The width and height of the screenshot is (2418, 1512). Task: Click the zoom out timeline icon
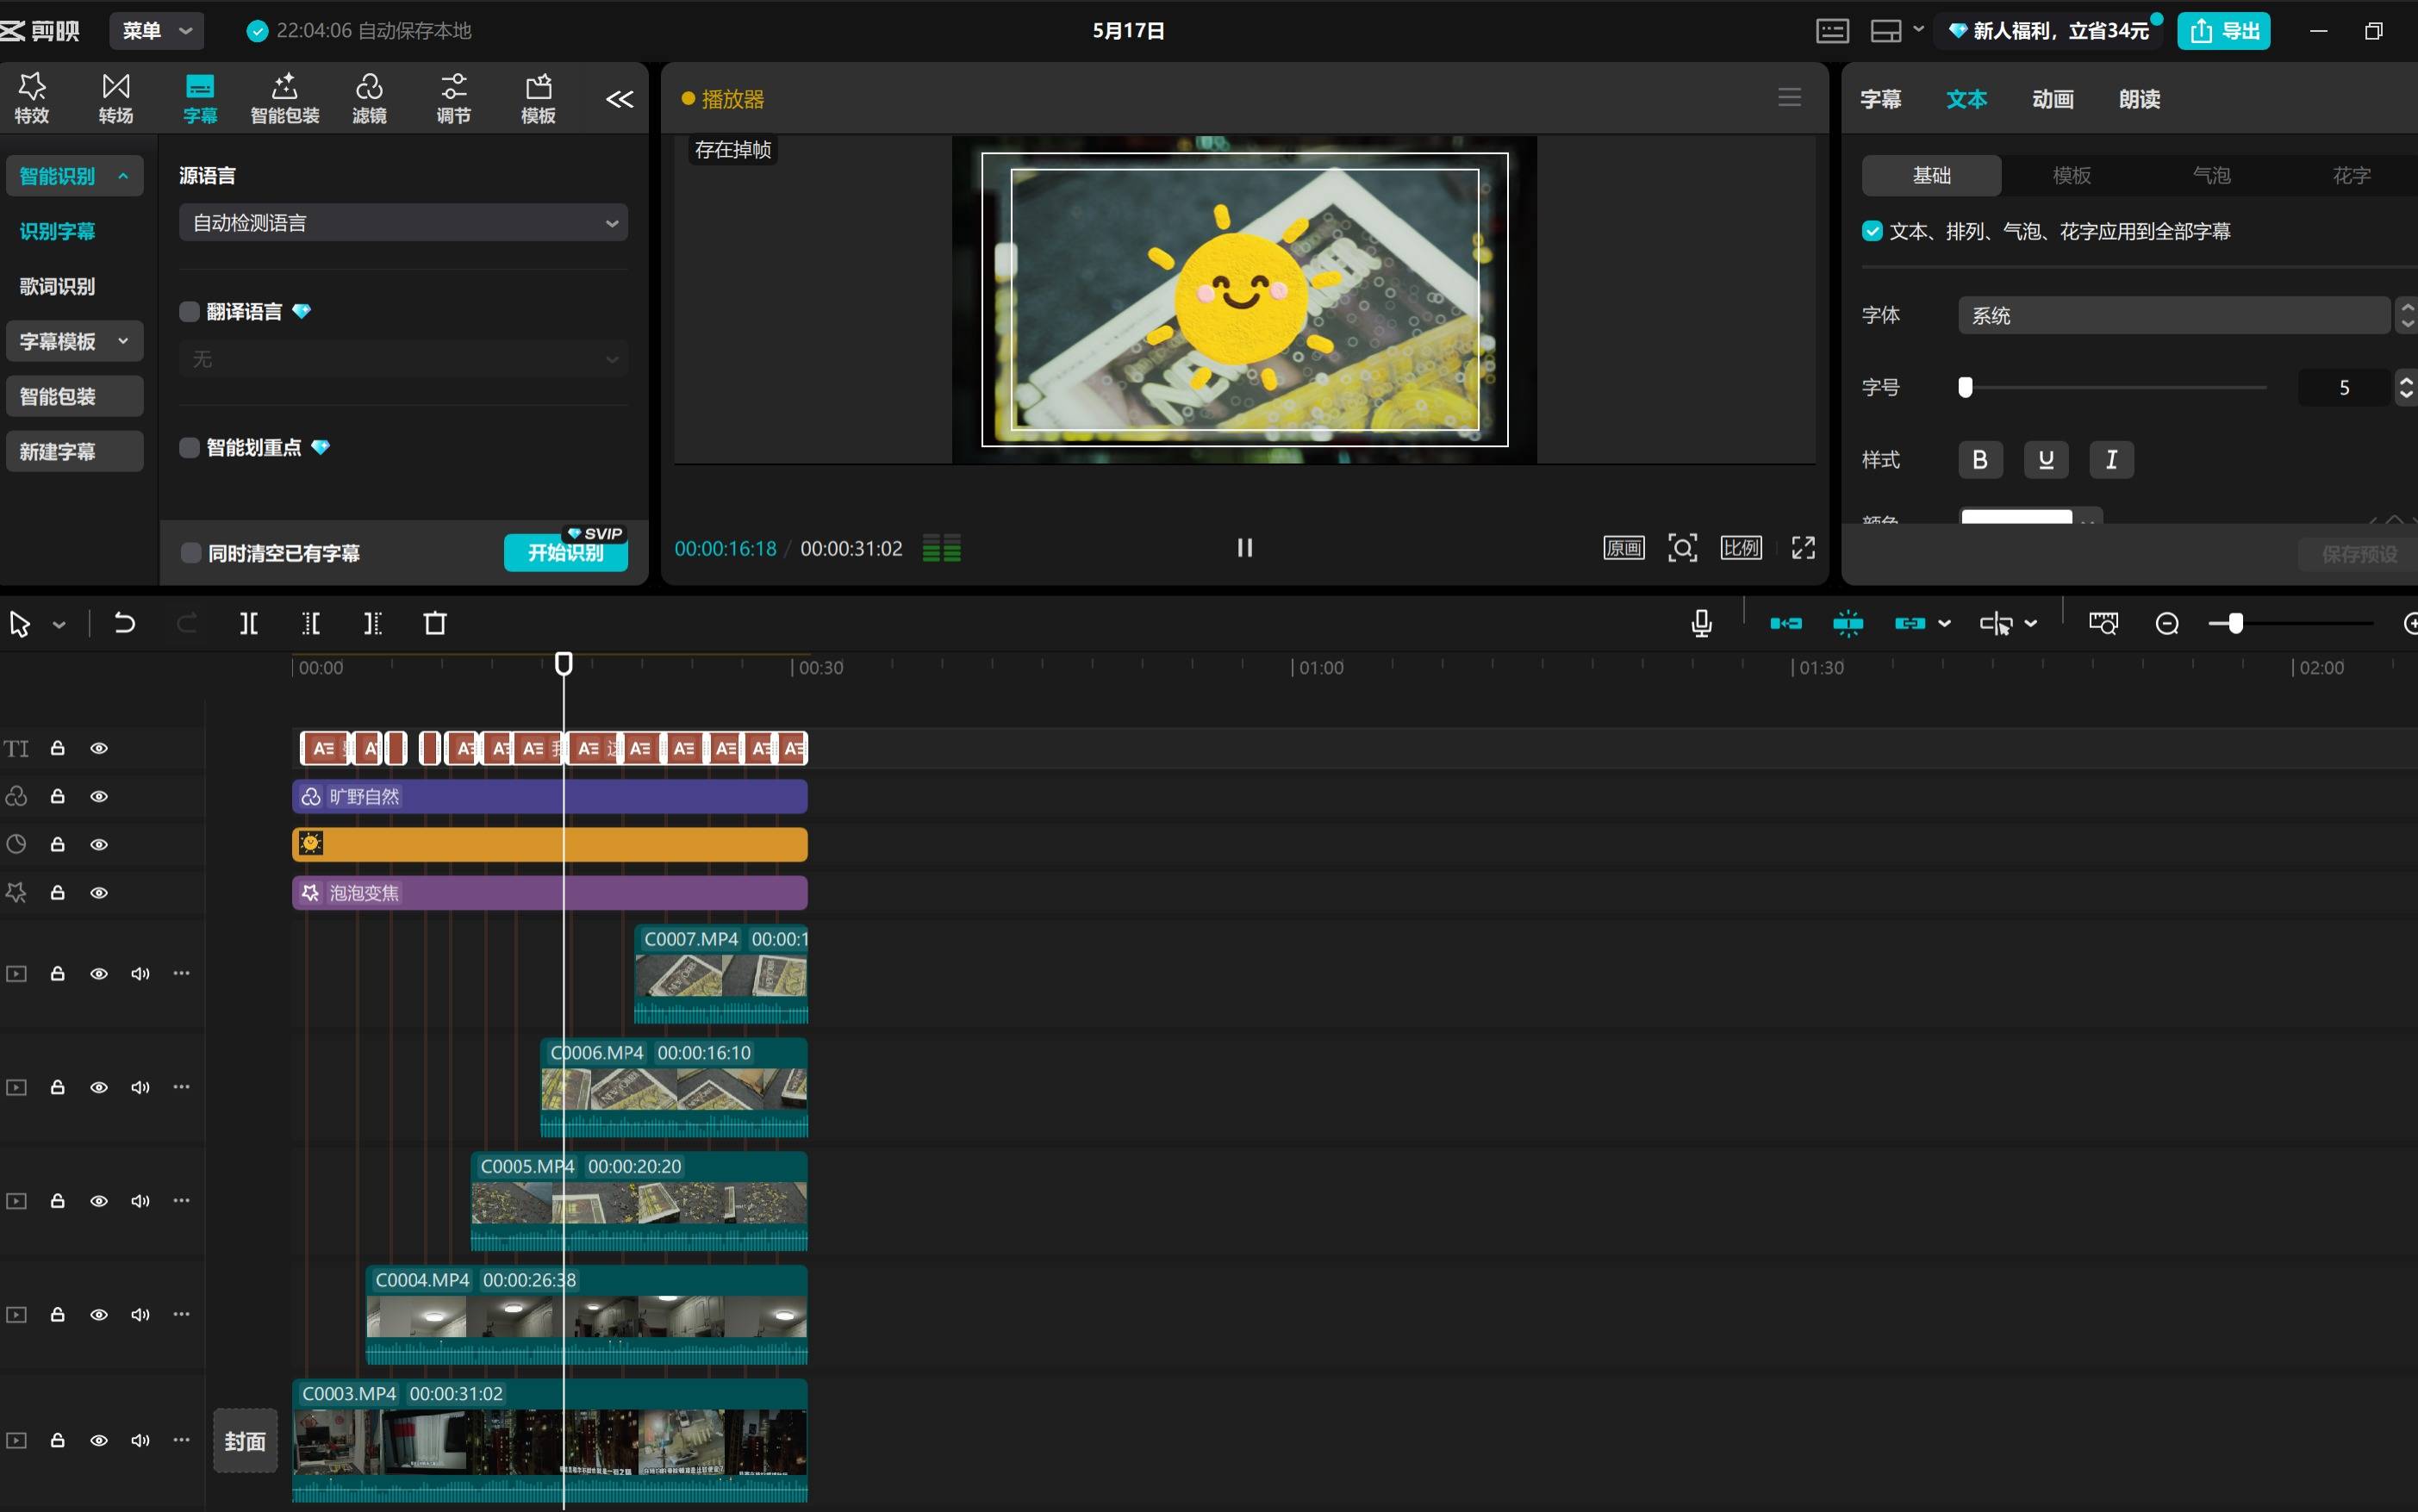[2167, 624]
